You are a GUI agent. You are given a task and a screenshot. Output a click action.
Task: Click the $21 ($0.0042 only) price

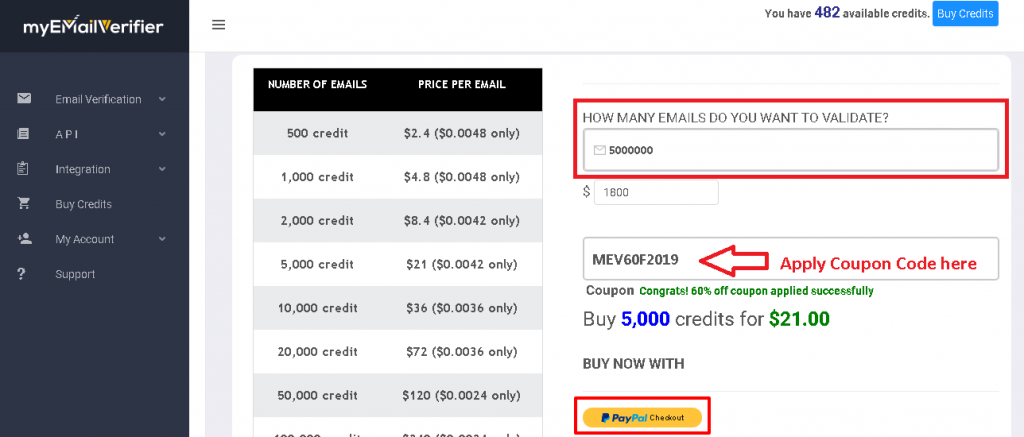[462, 265]
